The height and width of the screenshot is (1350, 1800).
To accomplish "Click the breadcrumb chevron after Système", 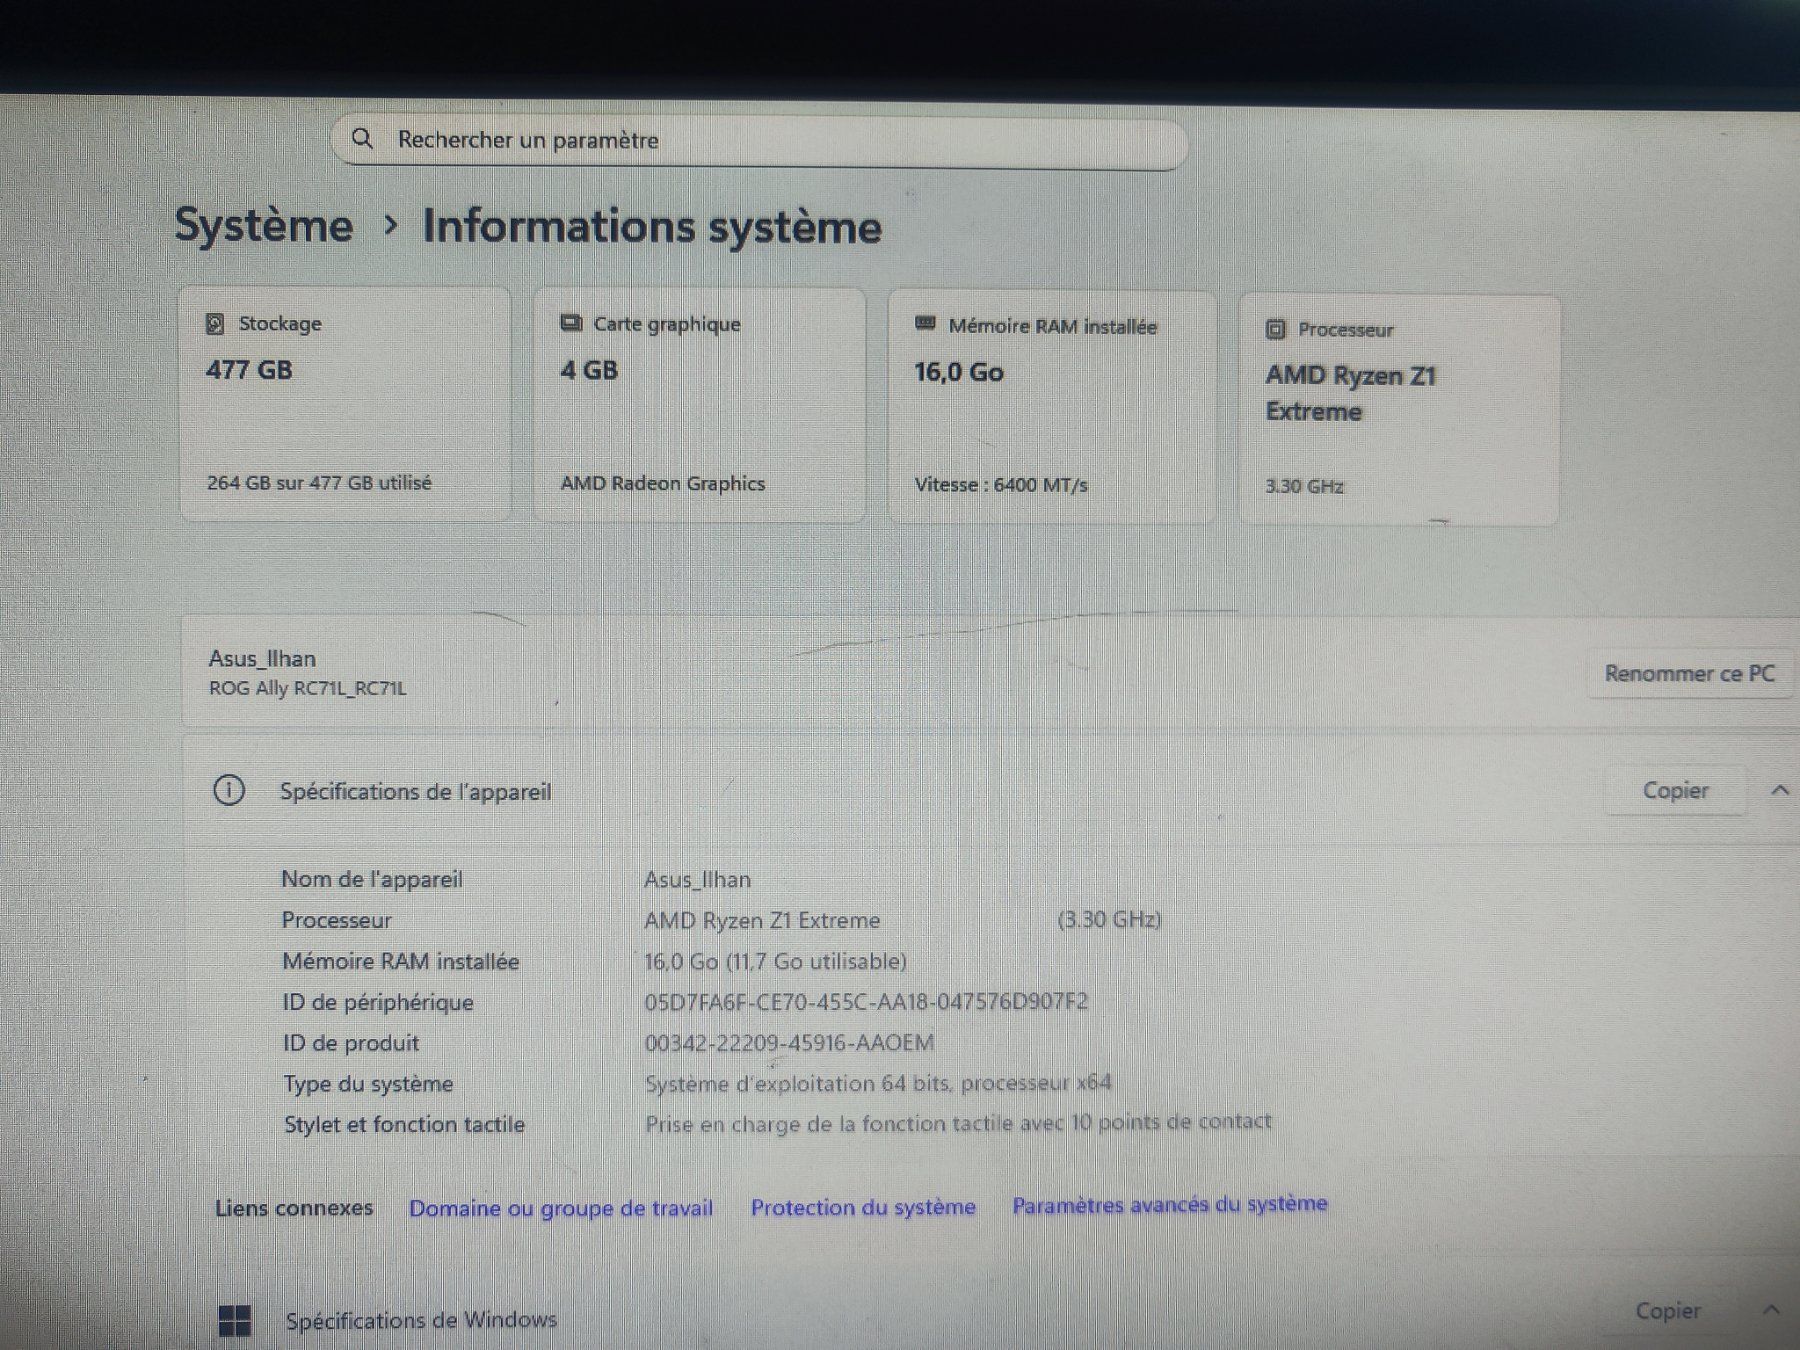I will point(391,226).
